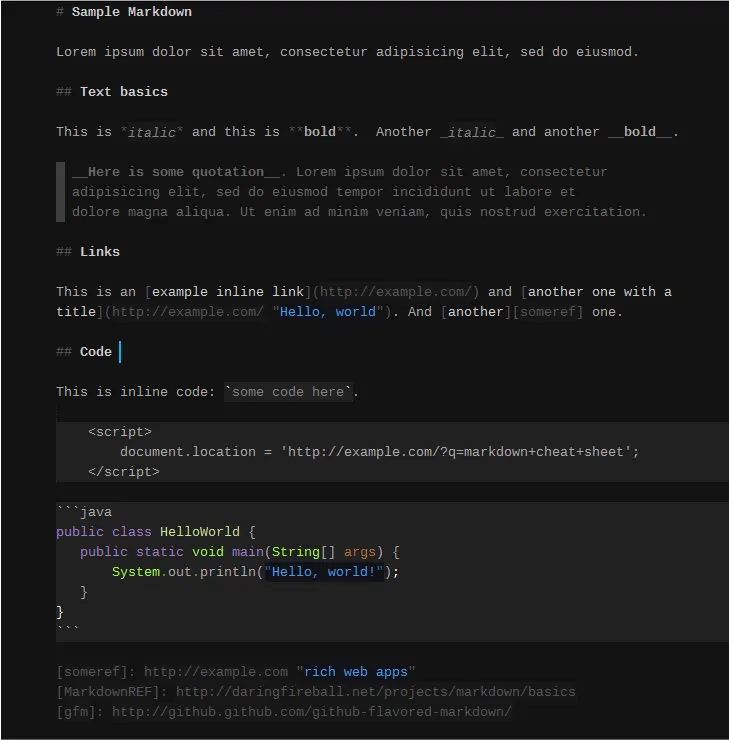Click the java code fence opener
729x740 pixels.
(84, 512)
